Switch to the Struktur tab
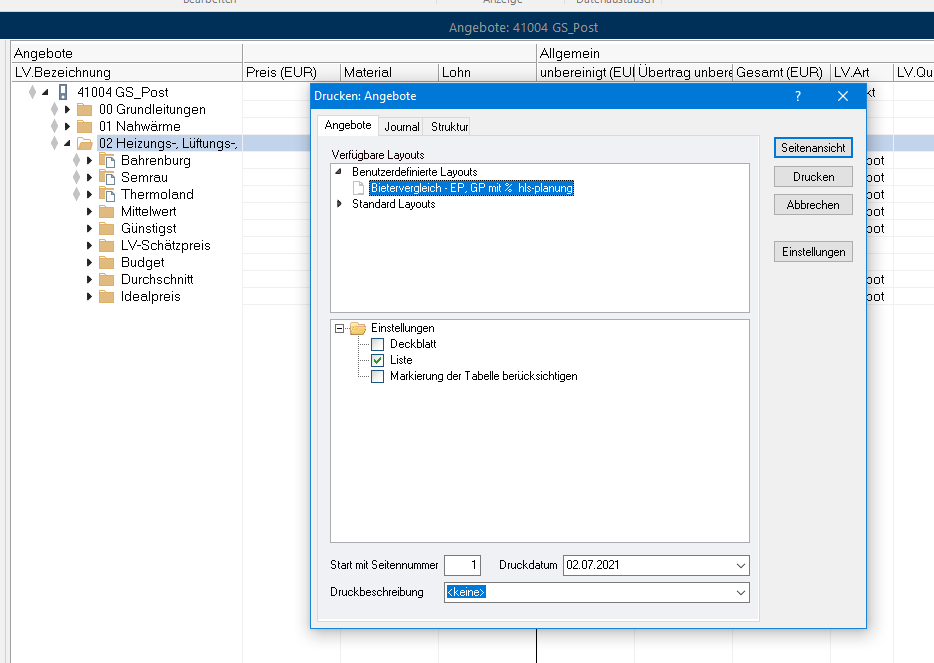 point(449,127)
